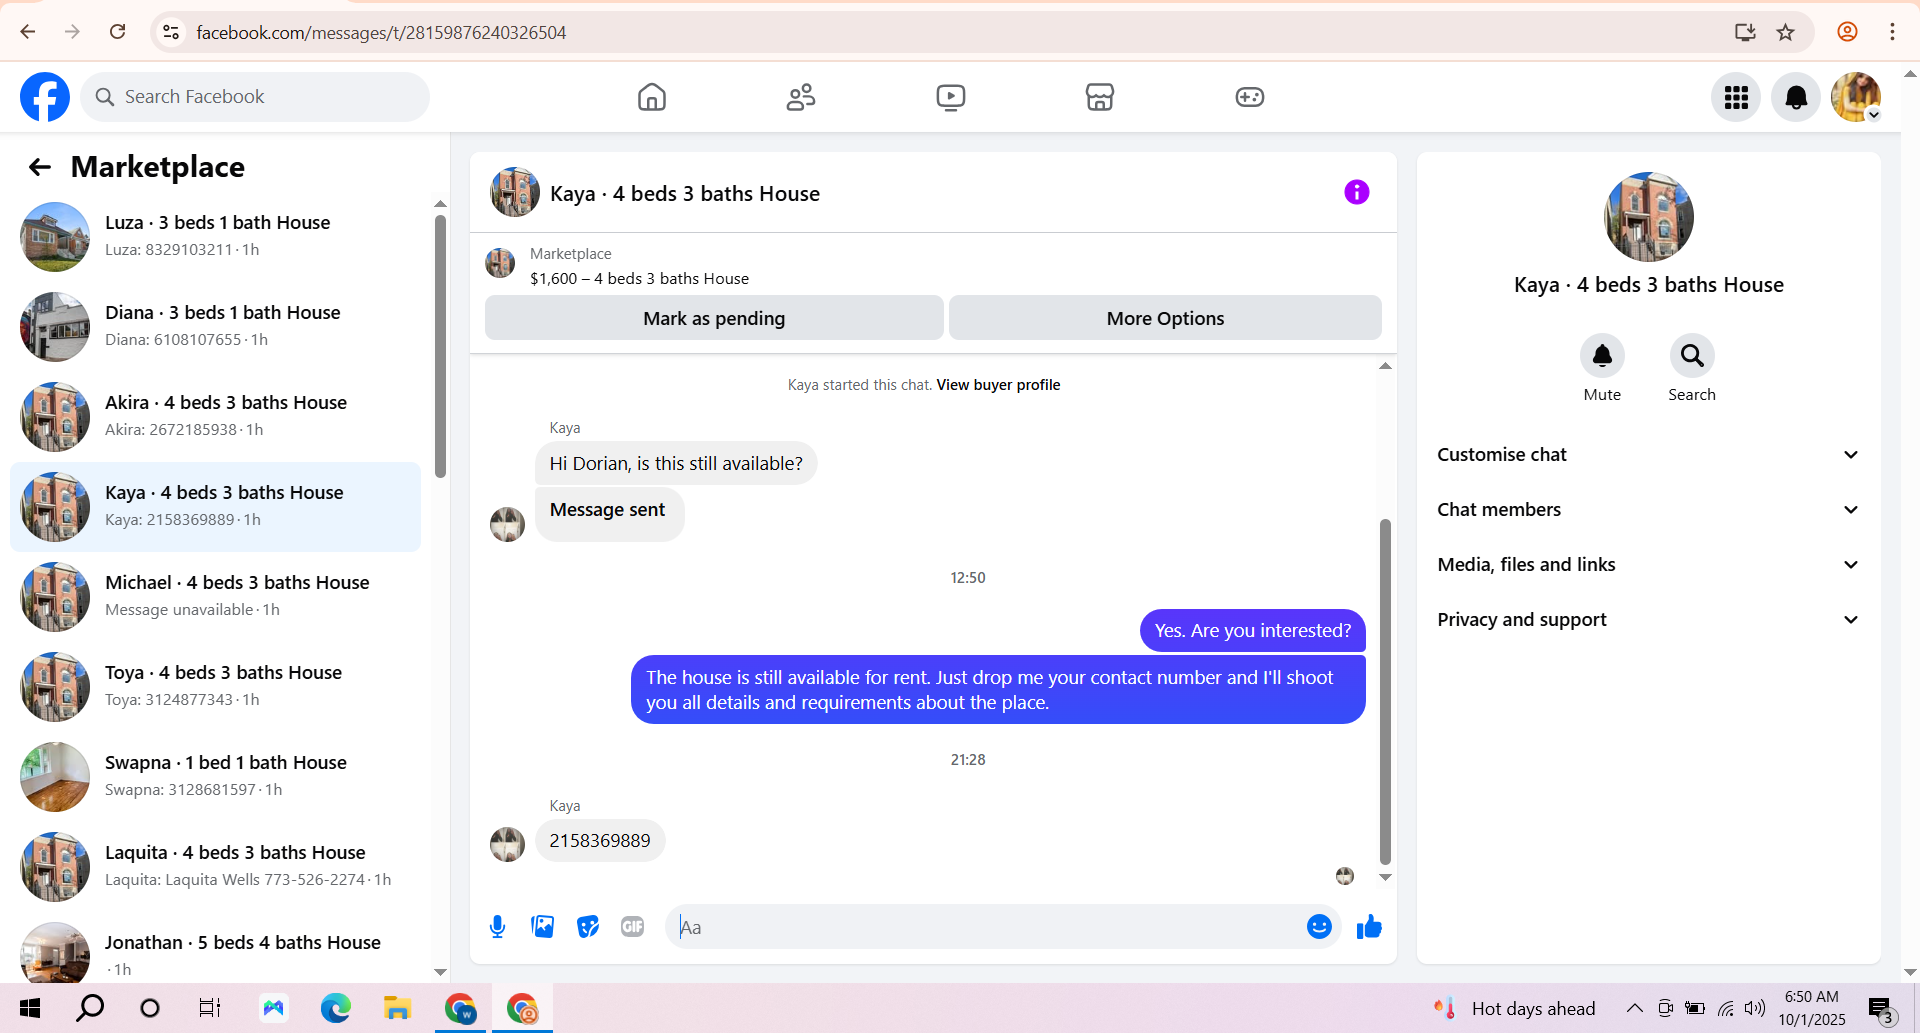Open the Chrome three-dot menu
The image size is (1920, 1033).
pos(1892,32)
